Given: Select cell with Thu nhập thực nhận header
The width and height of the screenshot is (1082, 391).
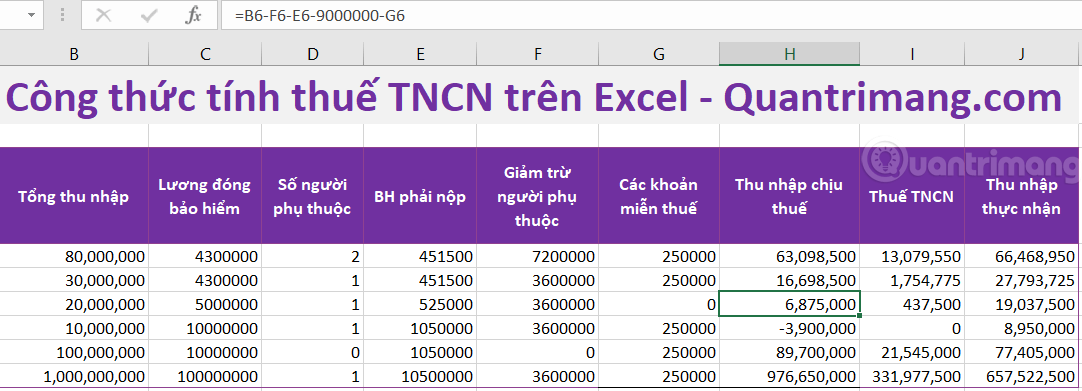Looking at the screenshot, I should 1022,196.
